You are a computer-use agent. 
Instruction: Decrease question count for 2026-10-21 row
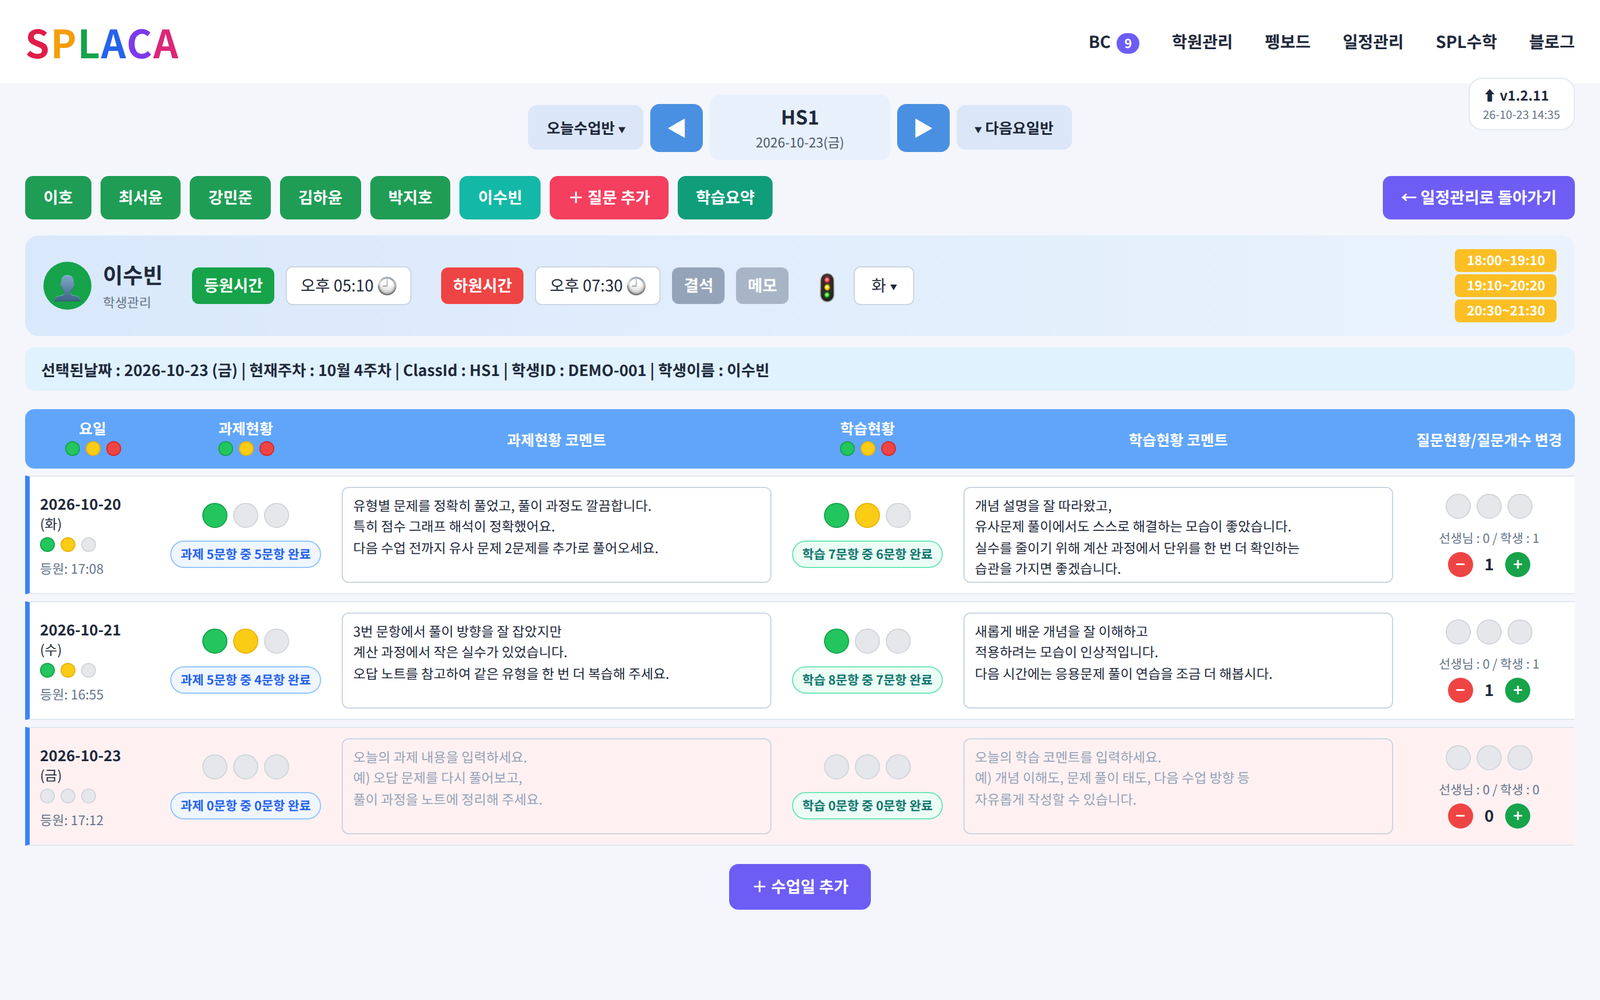[x=1460, y=690]
